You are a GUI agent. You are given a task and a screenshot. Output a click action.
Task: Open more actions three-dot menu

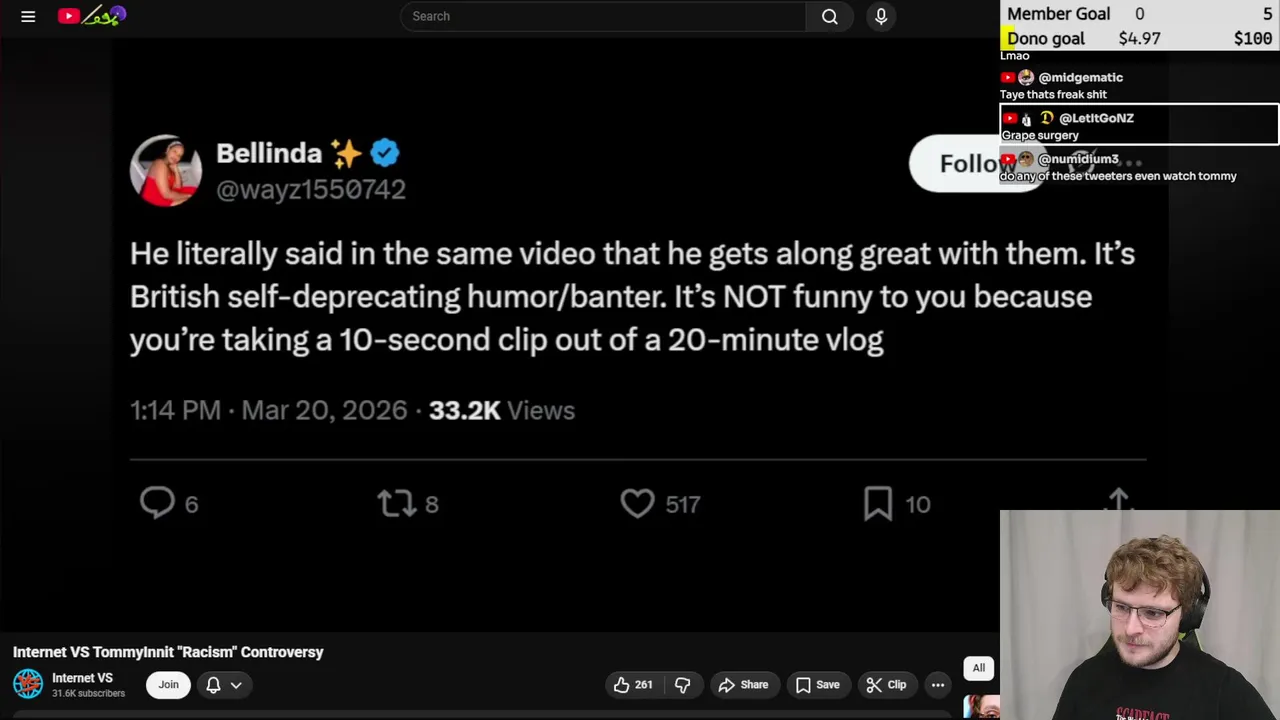click(938, 685)
